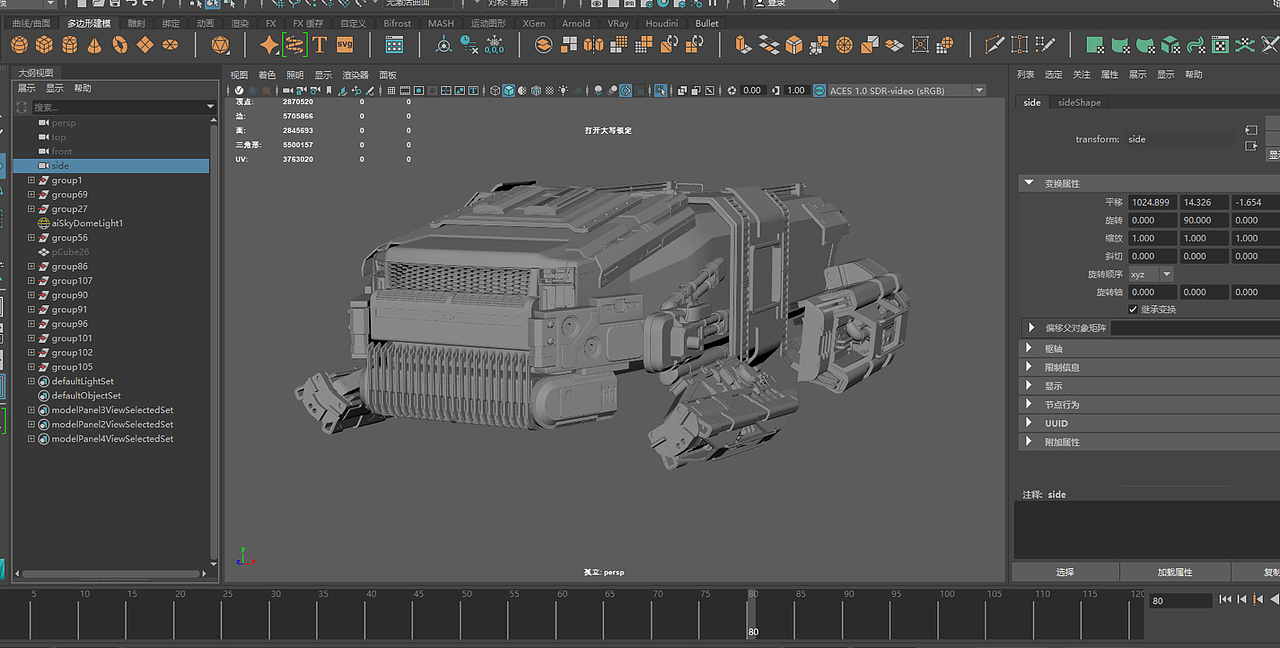Expand the group69 node in outliner
The height and width of the screenshot is (648, 1280).
coord(31,195)
